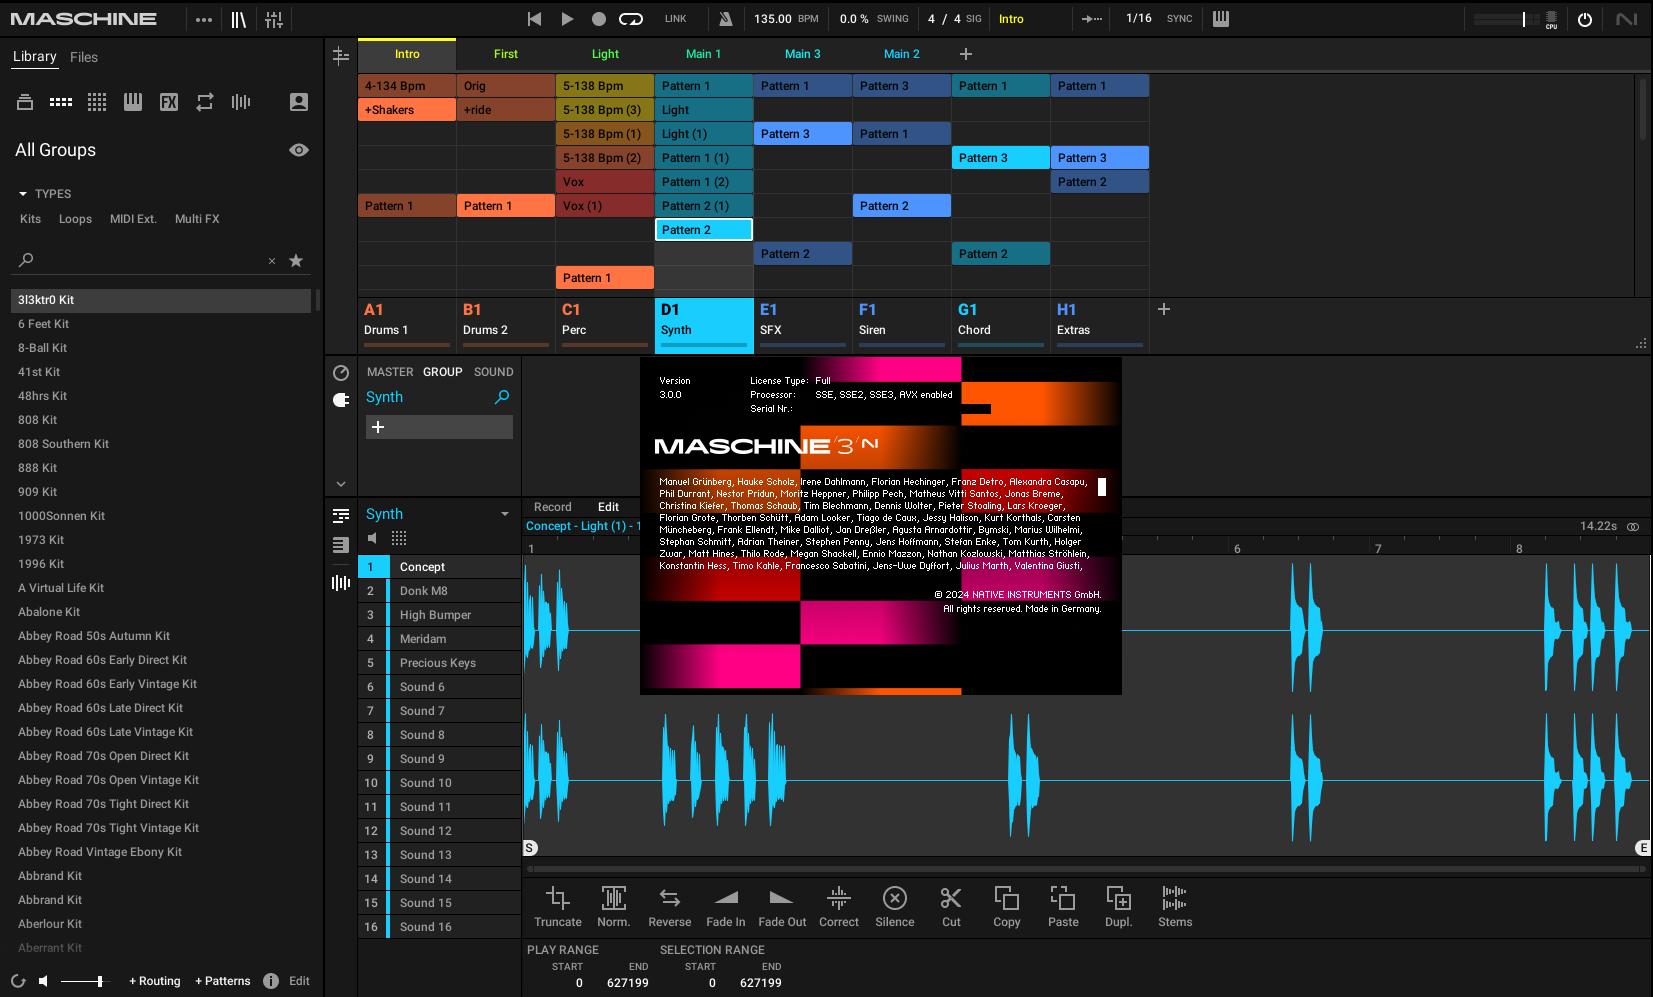The height and width of the screenshot is (997, 1653).
Task: Toggle the arranger view icon beside scenes
Action: [341, 55]
